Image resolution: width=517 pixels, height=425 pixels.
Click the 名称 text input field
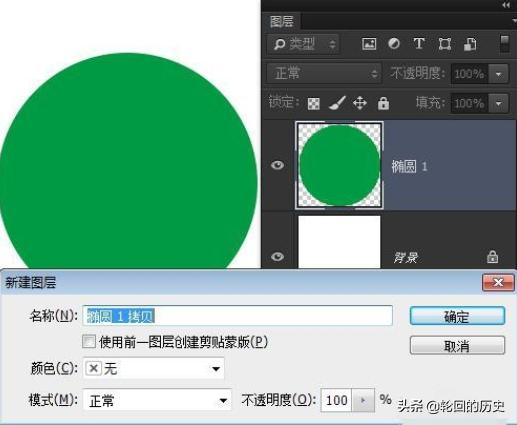[238, 315]
